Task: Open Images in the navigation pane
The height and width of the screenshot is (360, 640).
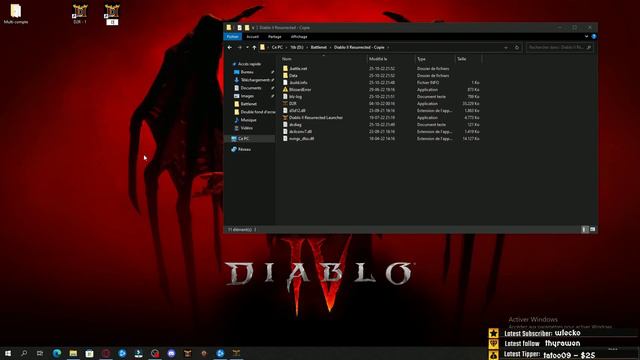Action: (x=247, y=96)
